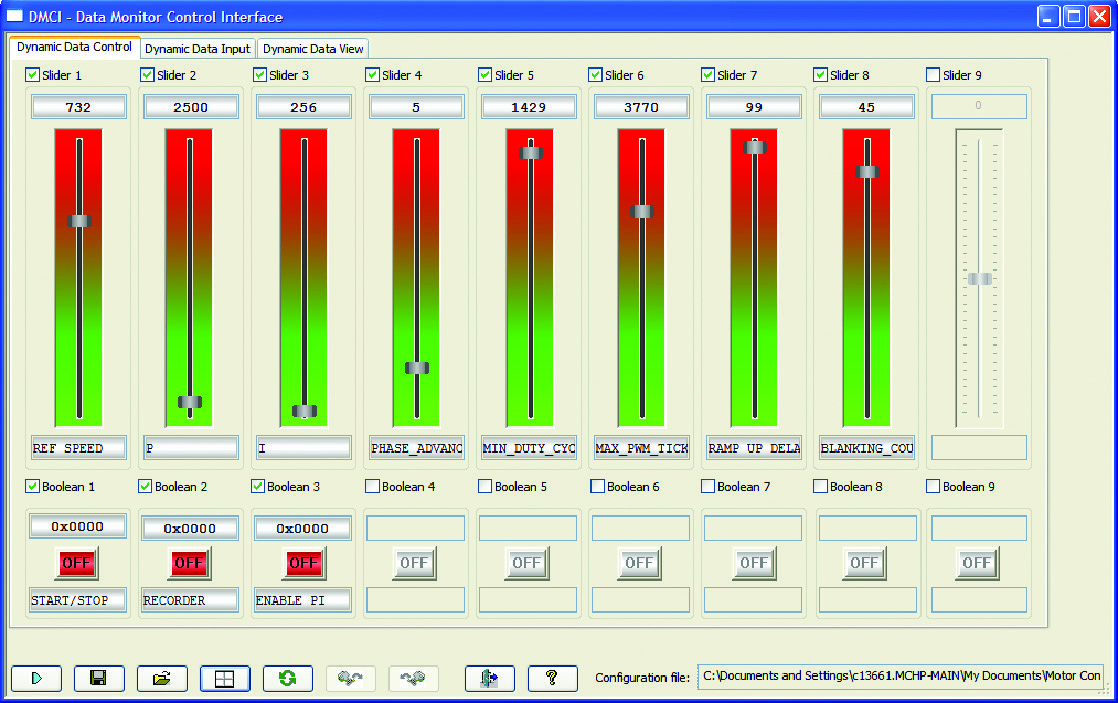The height and width of the screenshot is (703, 1118).
Task: Toggle the ENABLE PI OFF button
Action: (x=303, y=563)
